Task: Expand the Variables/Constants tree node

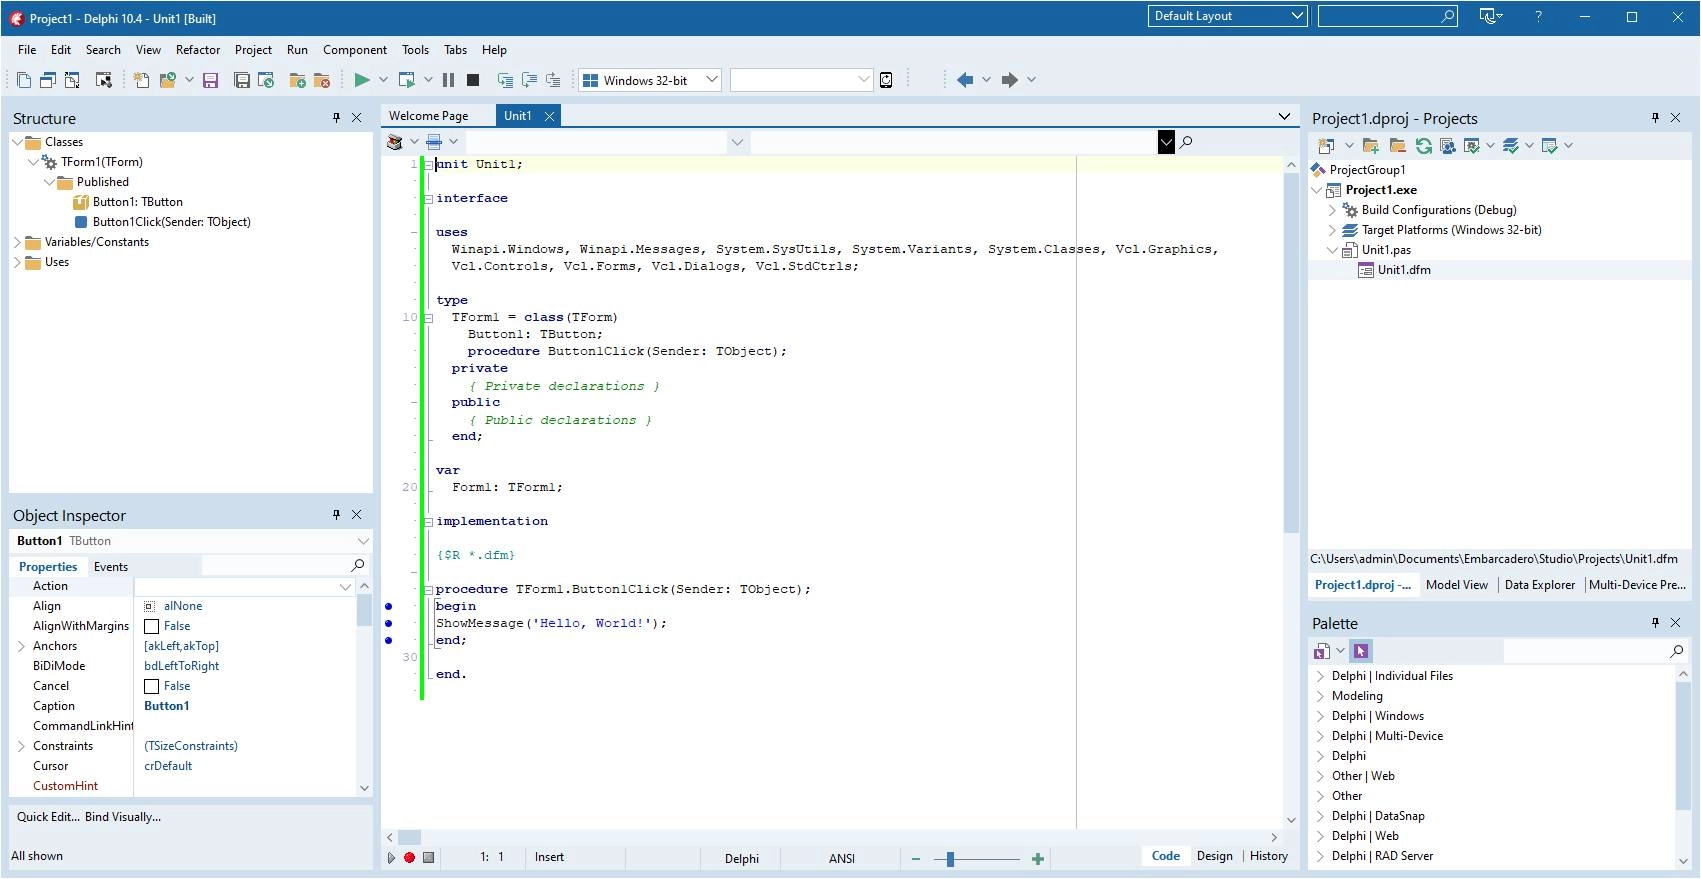Action: click(17, 242)
